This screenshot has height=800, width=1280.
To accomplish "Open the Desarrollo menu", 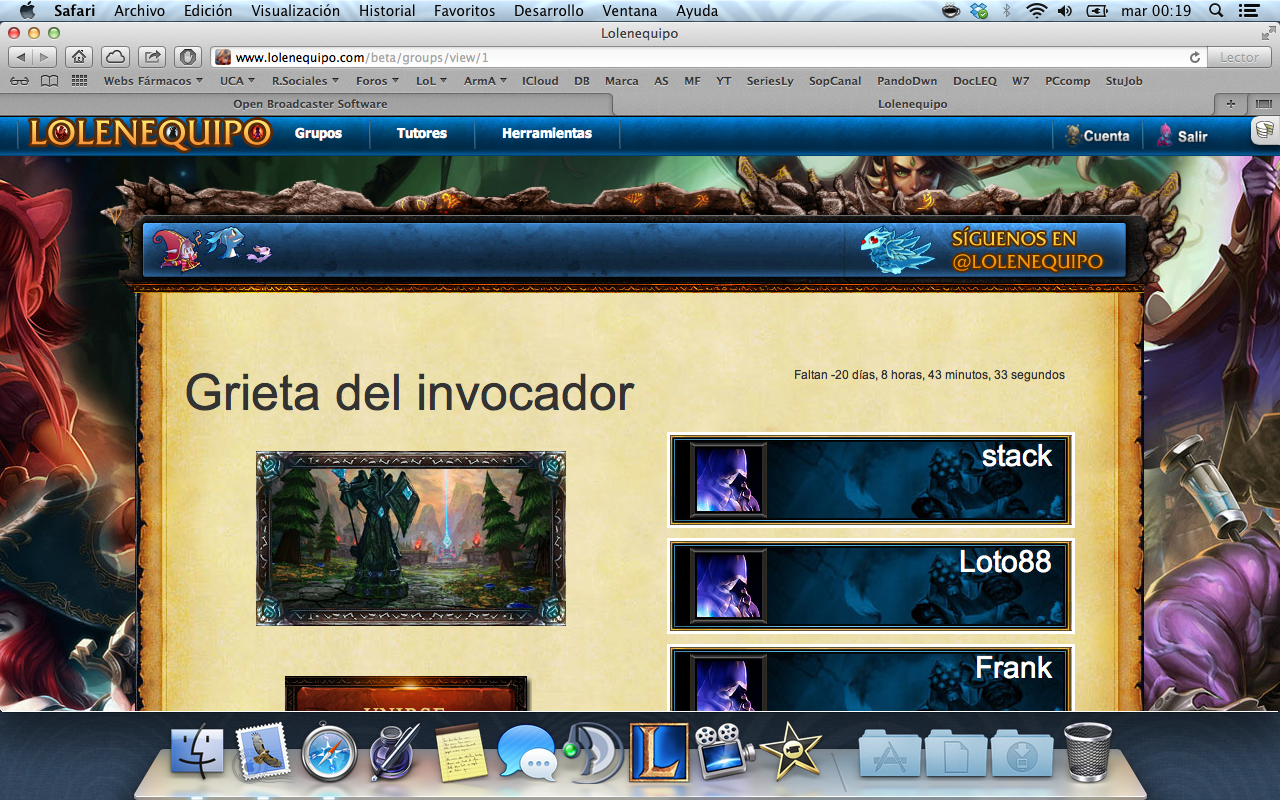I will (548, 11).
